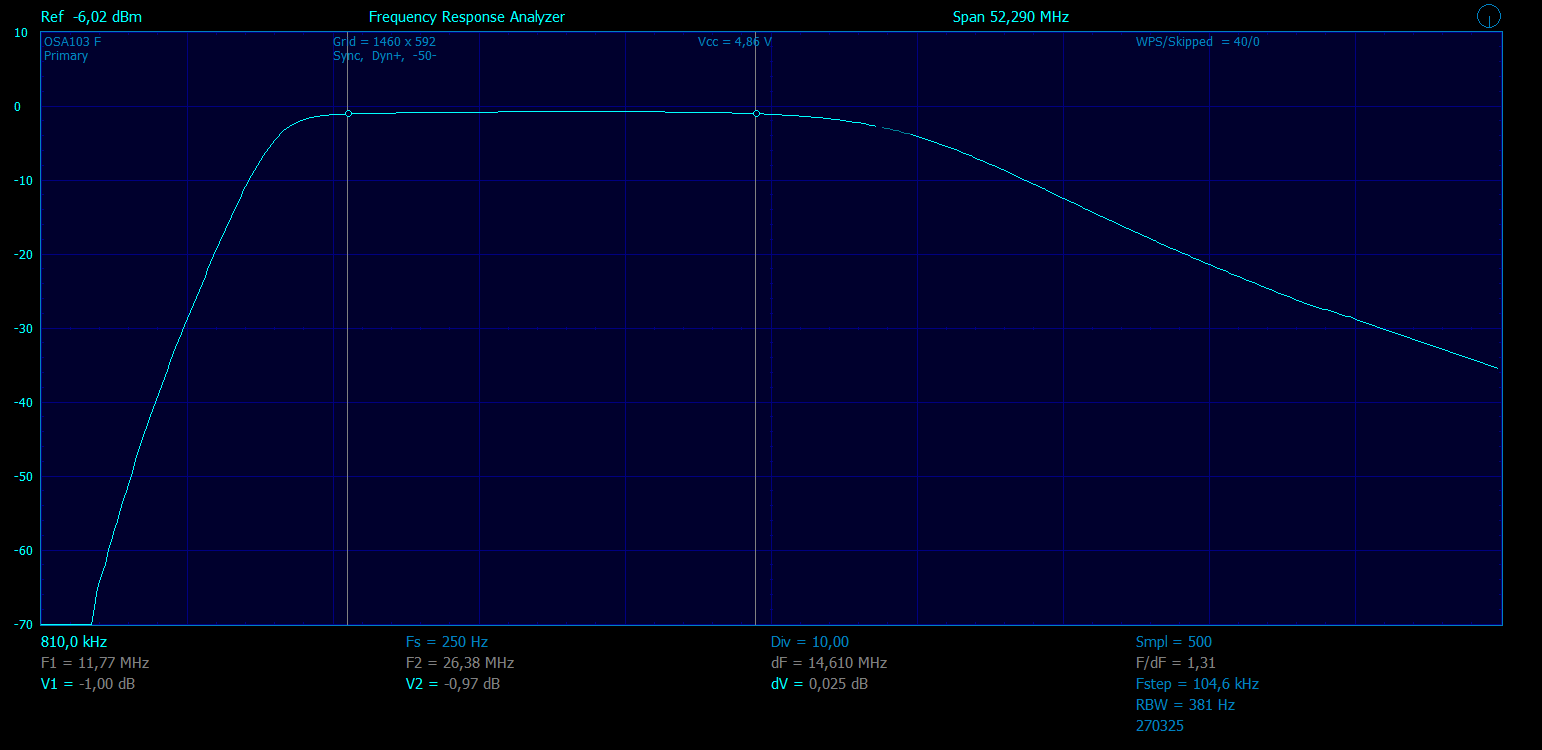Screen dimensions: 1542x750
Task: Toggle the dV = 0,025 dB readout
Action: point(819,684)
